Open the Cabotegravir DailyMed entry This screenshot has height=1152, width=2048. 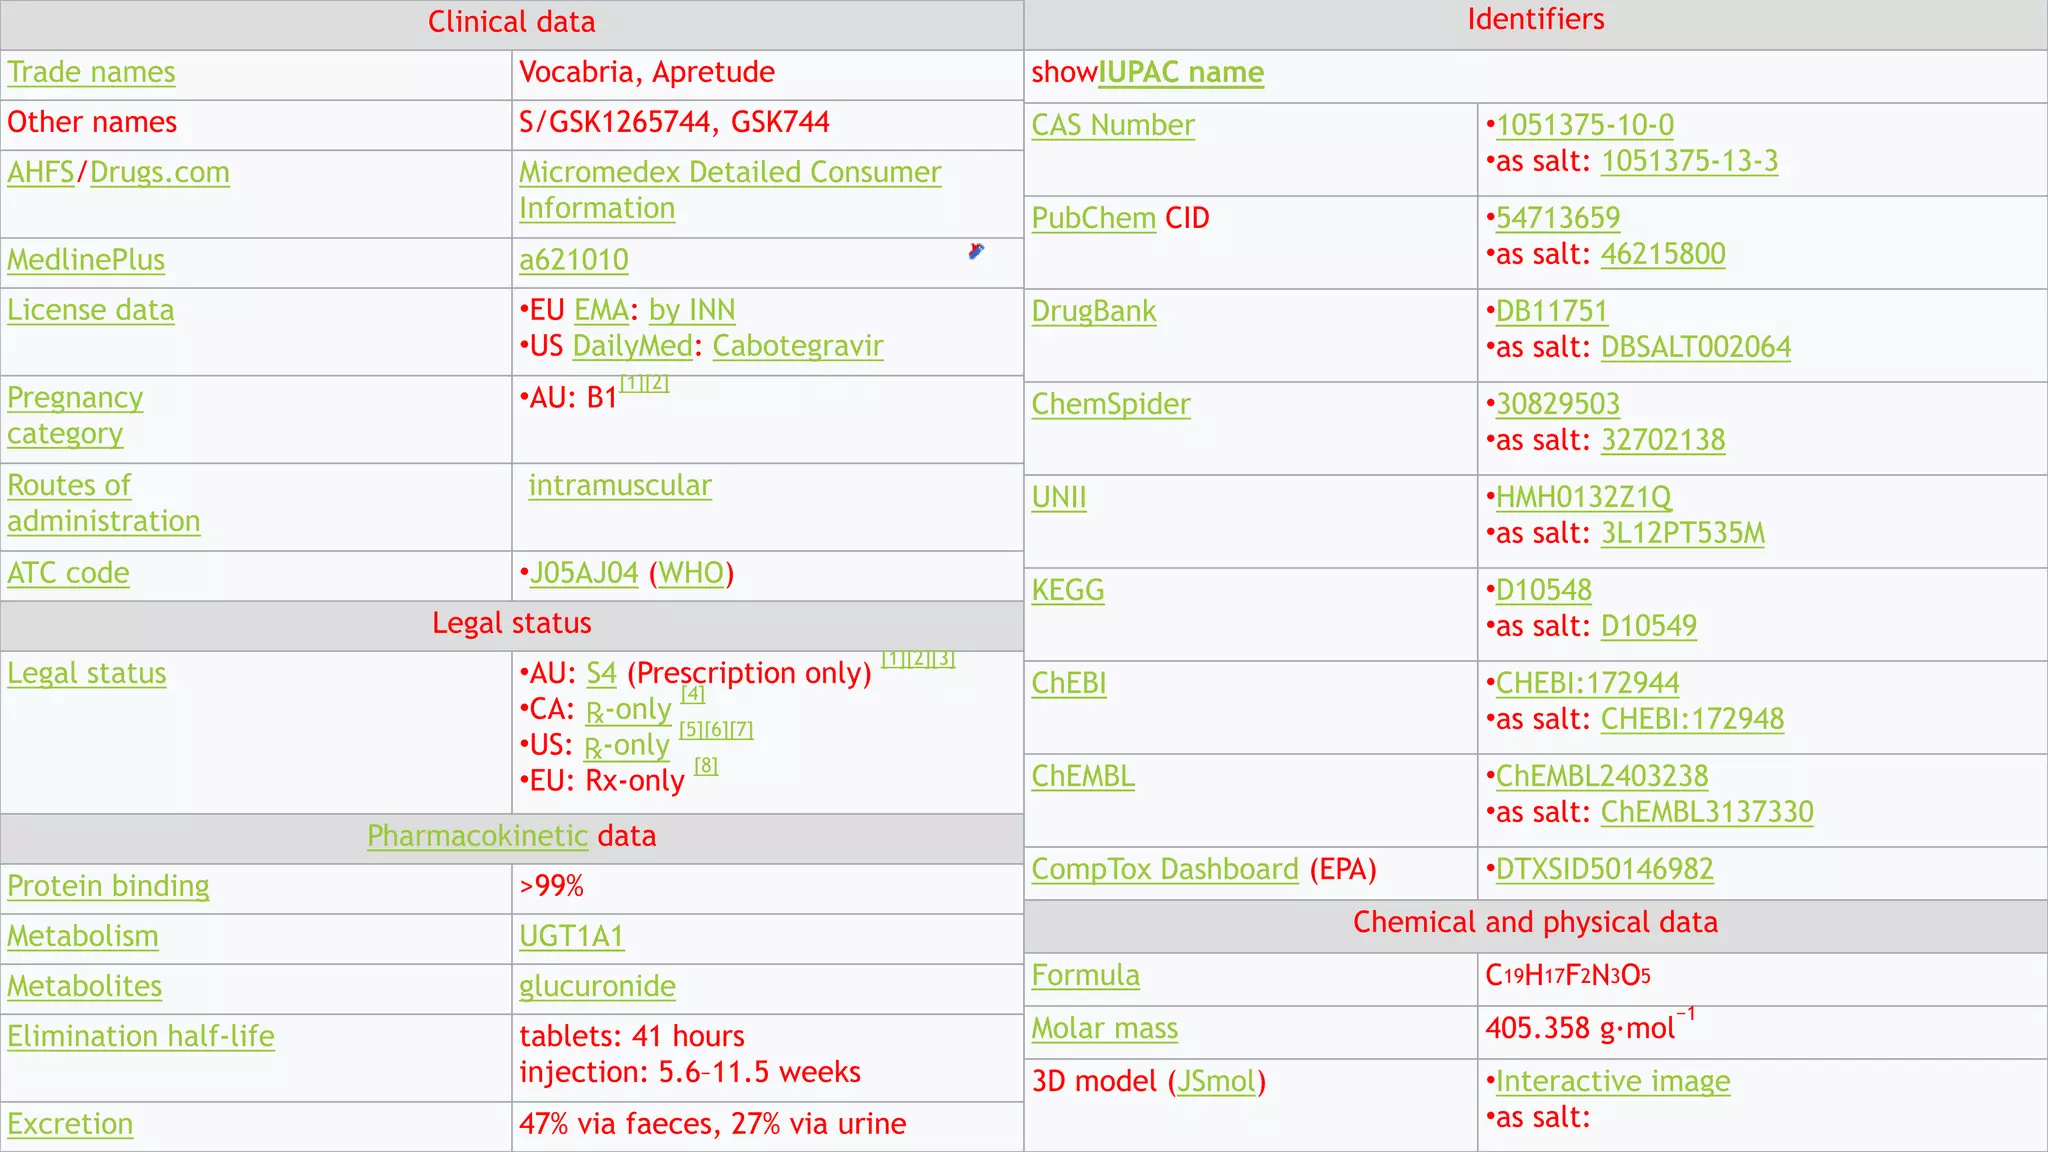coord(798,346)
